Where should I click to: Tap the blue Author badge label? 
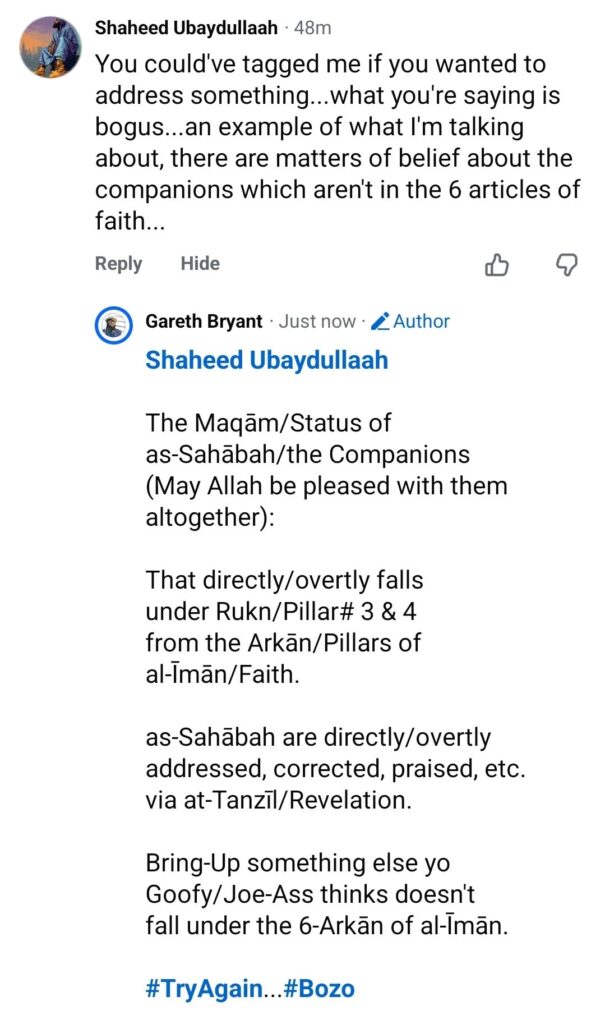(421, 322)
